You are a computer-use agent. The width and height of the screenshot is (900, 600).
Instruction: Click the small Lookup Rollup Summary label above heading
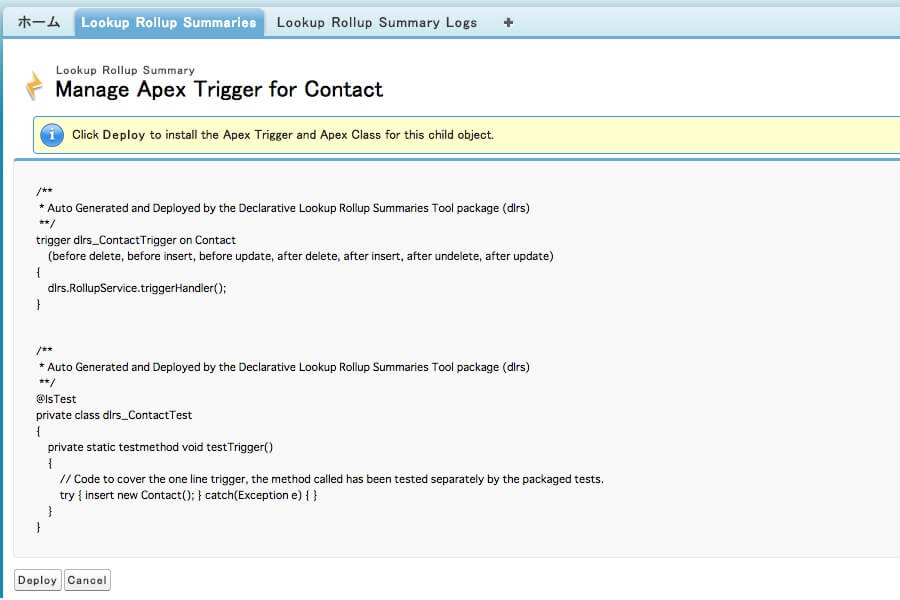[x=125, y=70]
